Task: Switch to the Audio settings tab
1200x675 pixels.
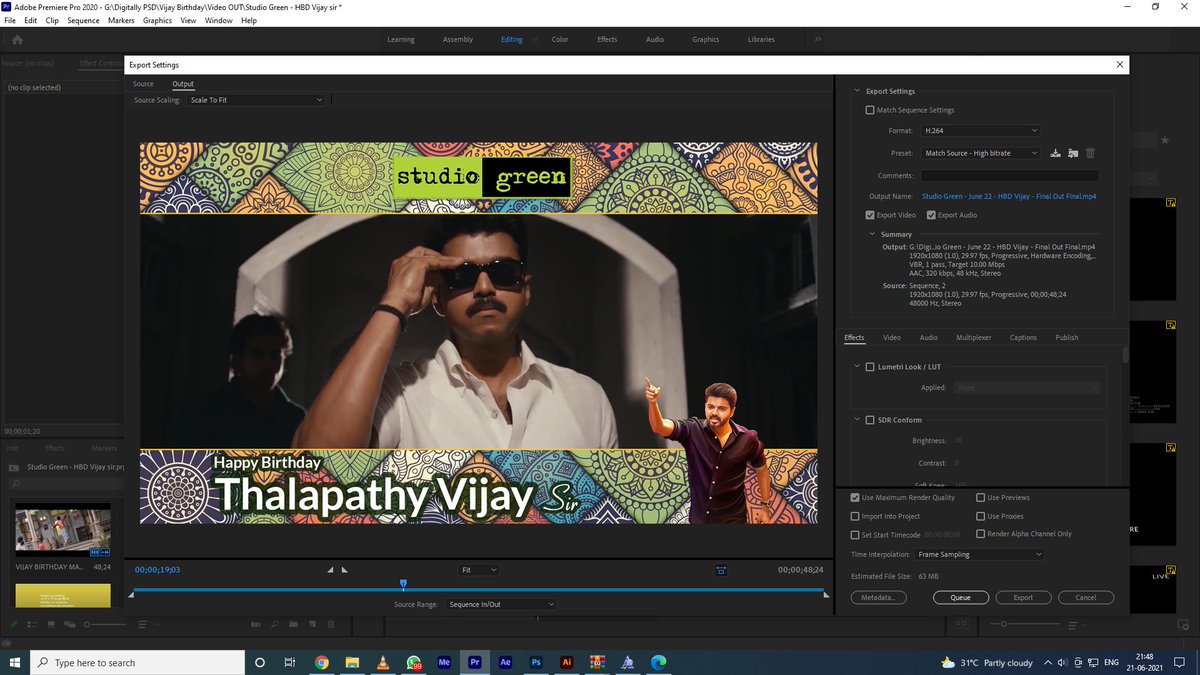Action: (928, 338)
